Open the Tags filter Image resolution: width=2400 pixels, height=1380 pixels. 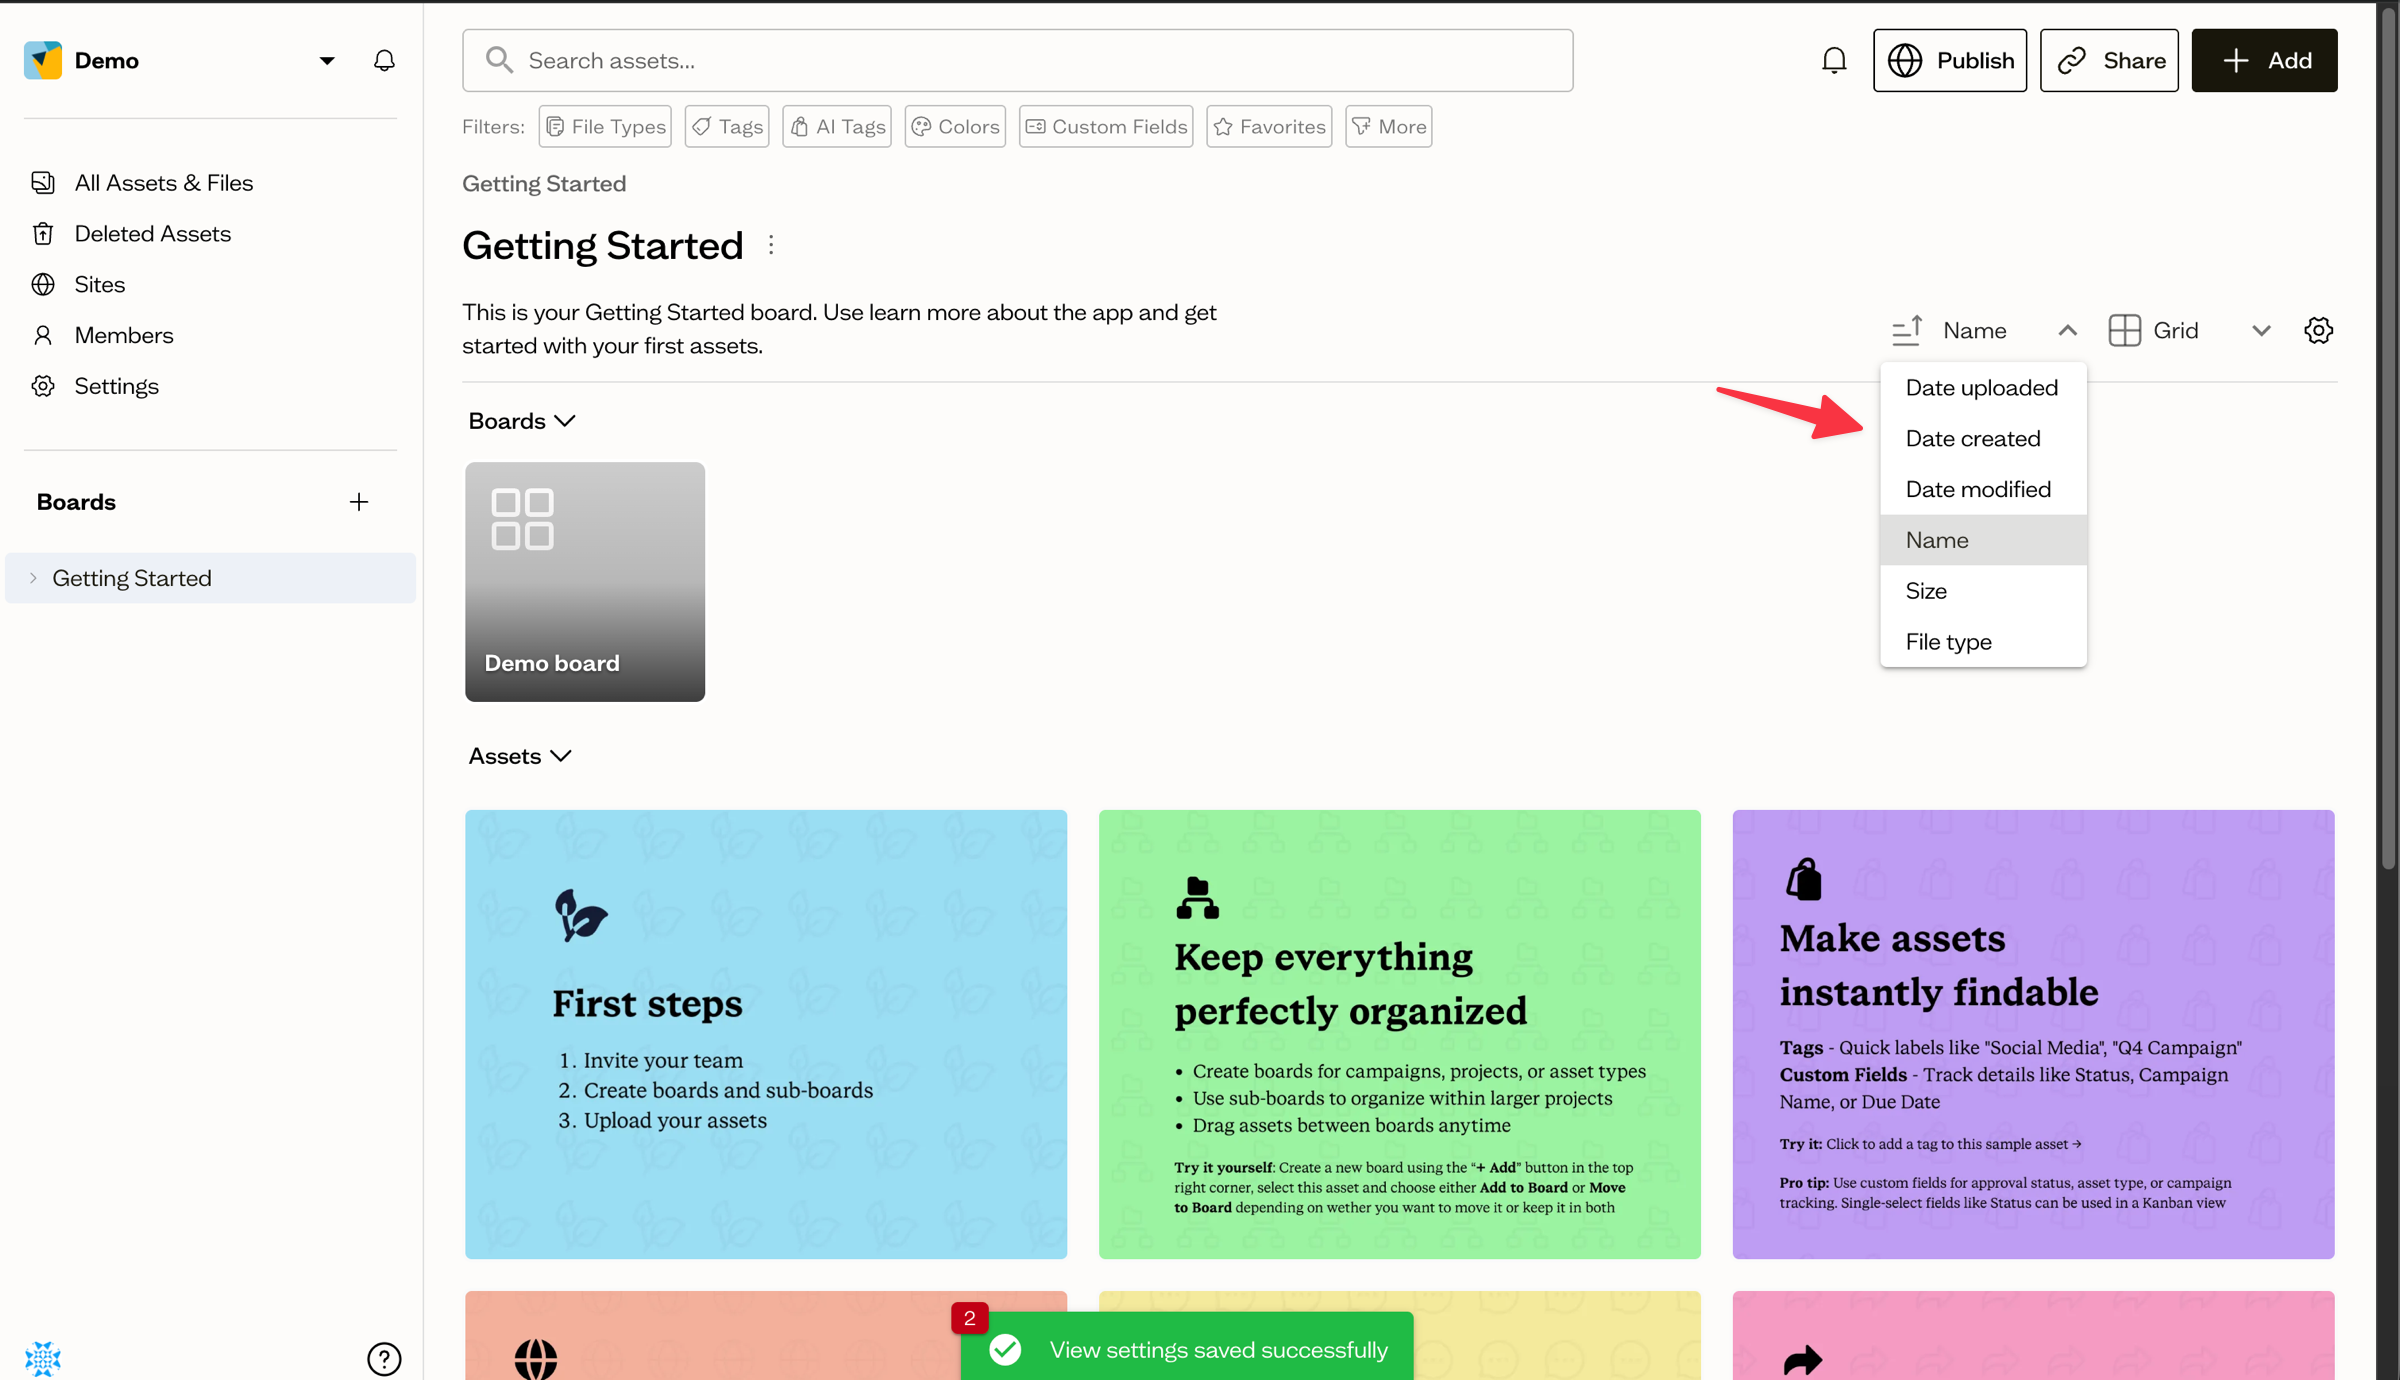coord(727,127)
